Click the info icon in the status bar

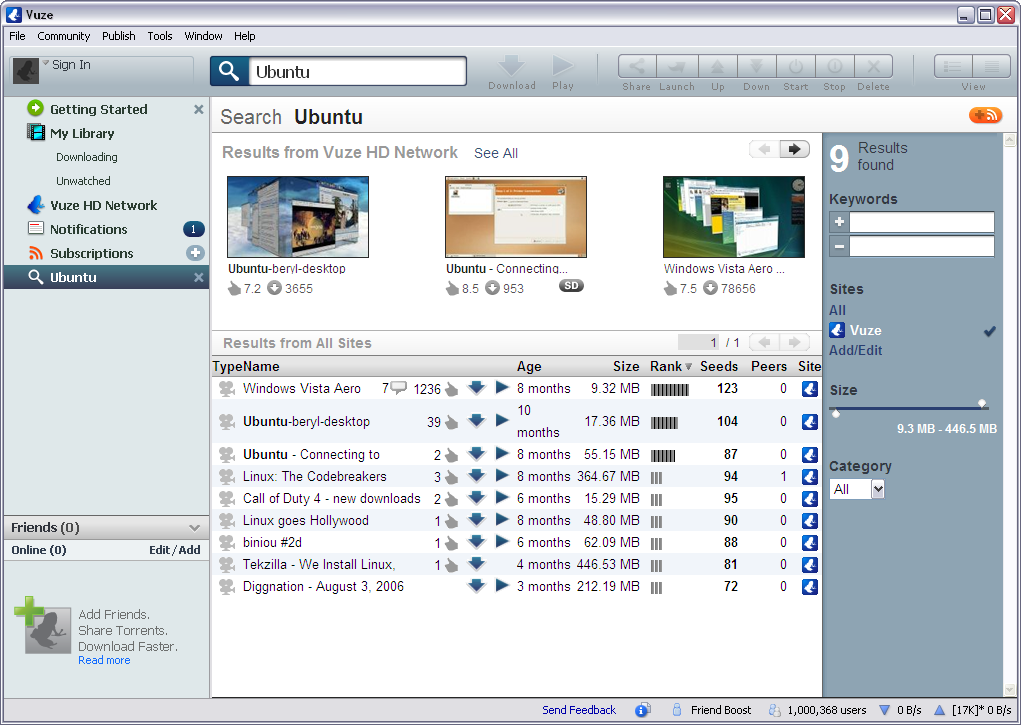tap(643, 710)
